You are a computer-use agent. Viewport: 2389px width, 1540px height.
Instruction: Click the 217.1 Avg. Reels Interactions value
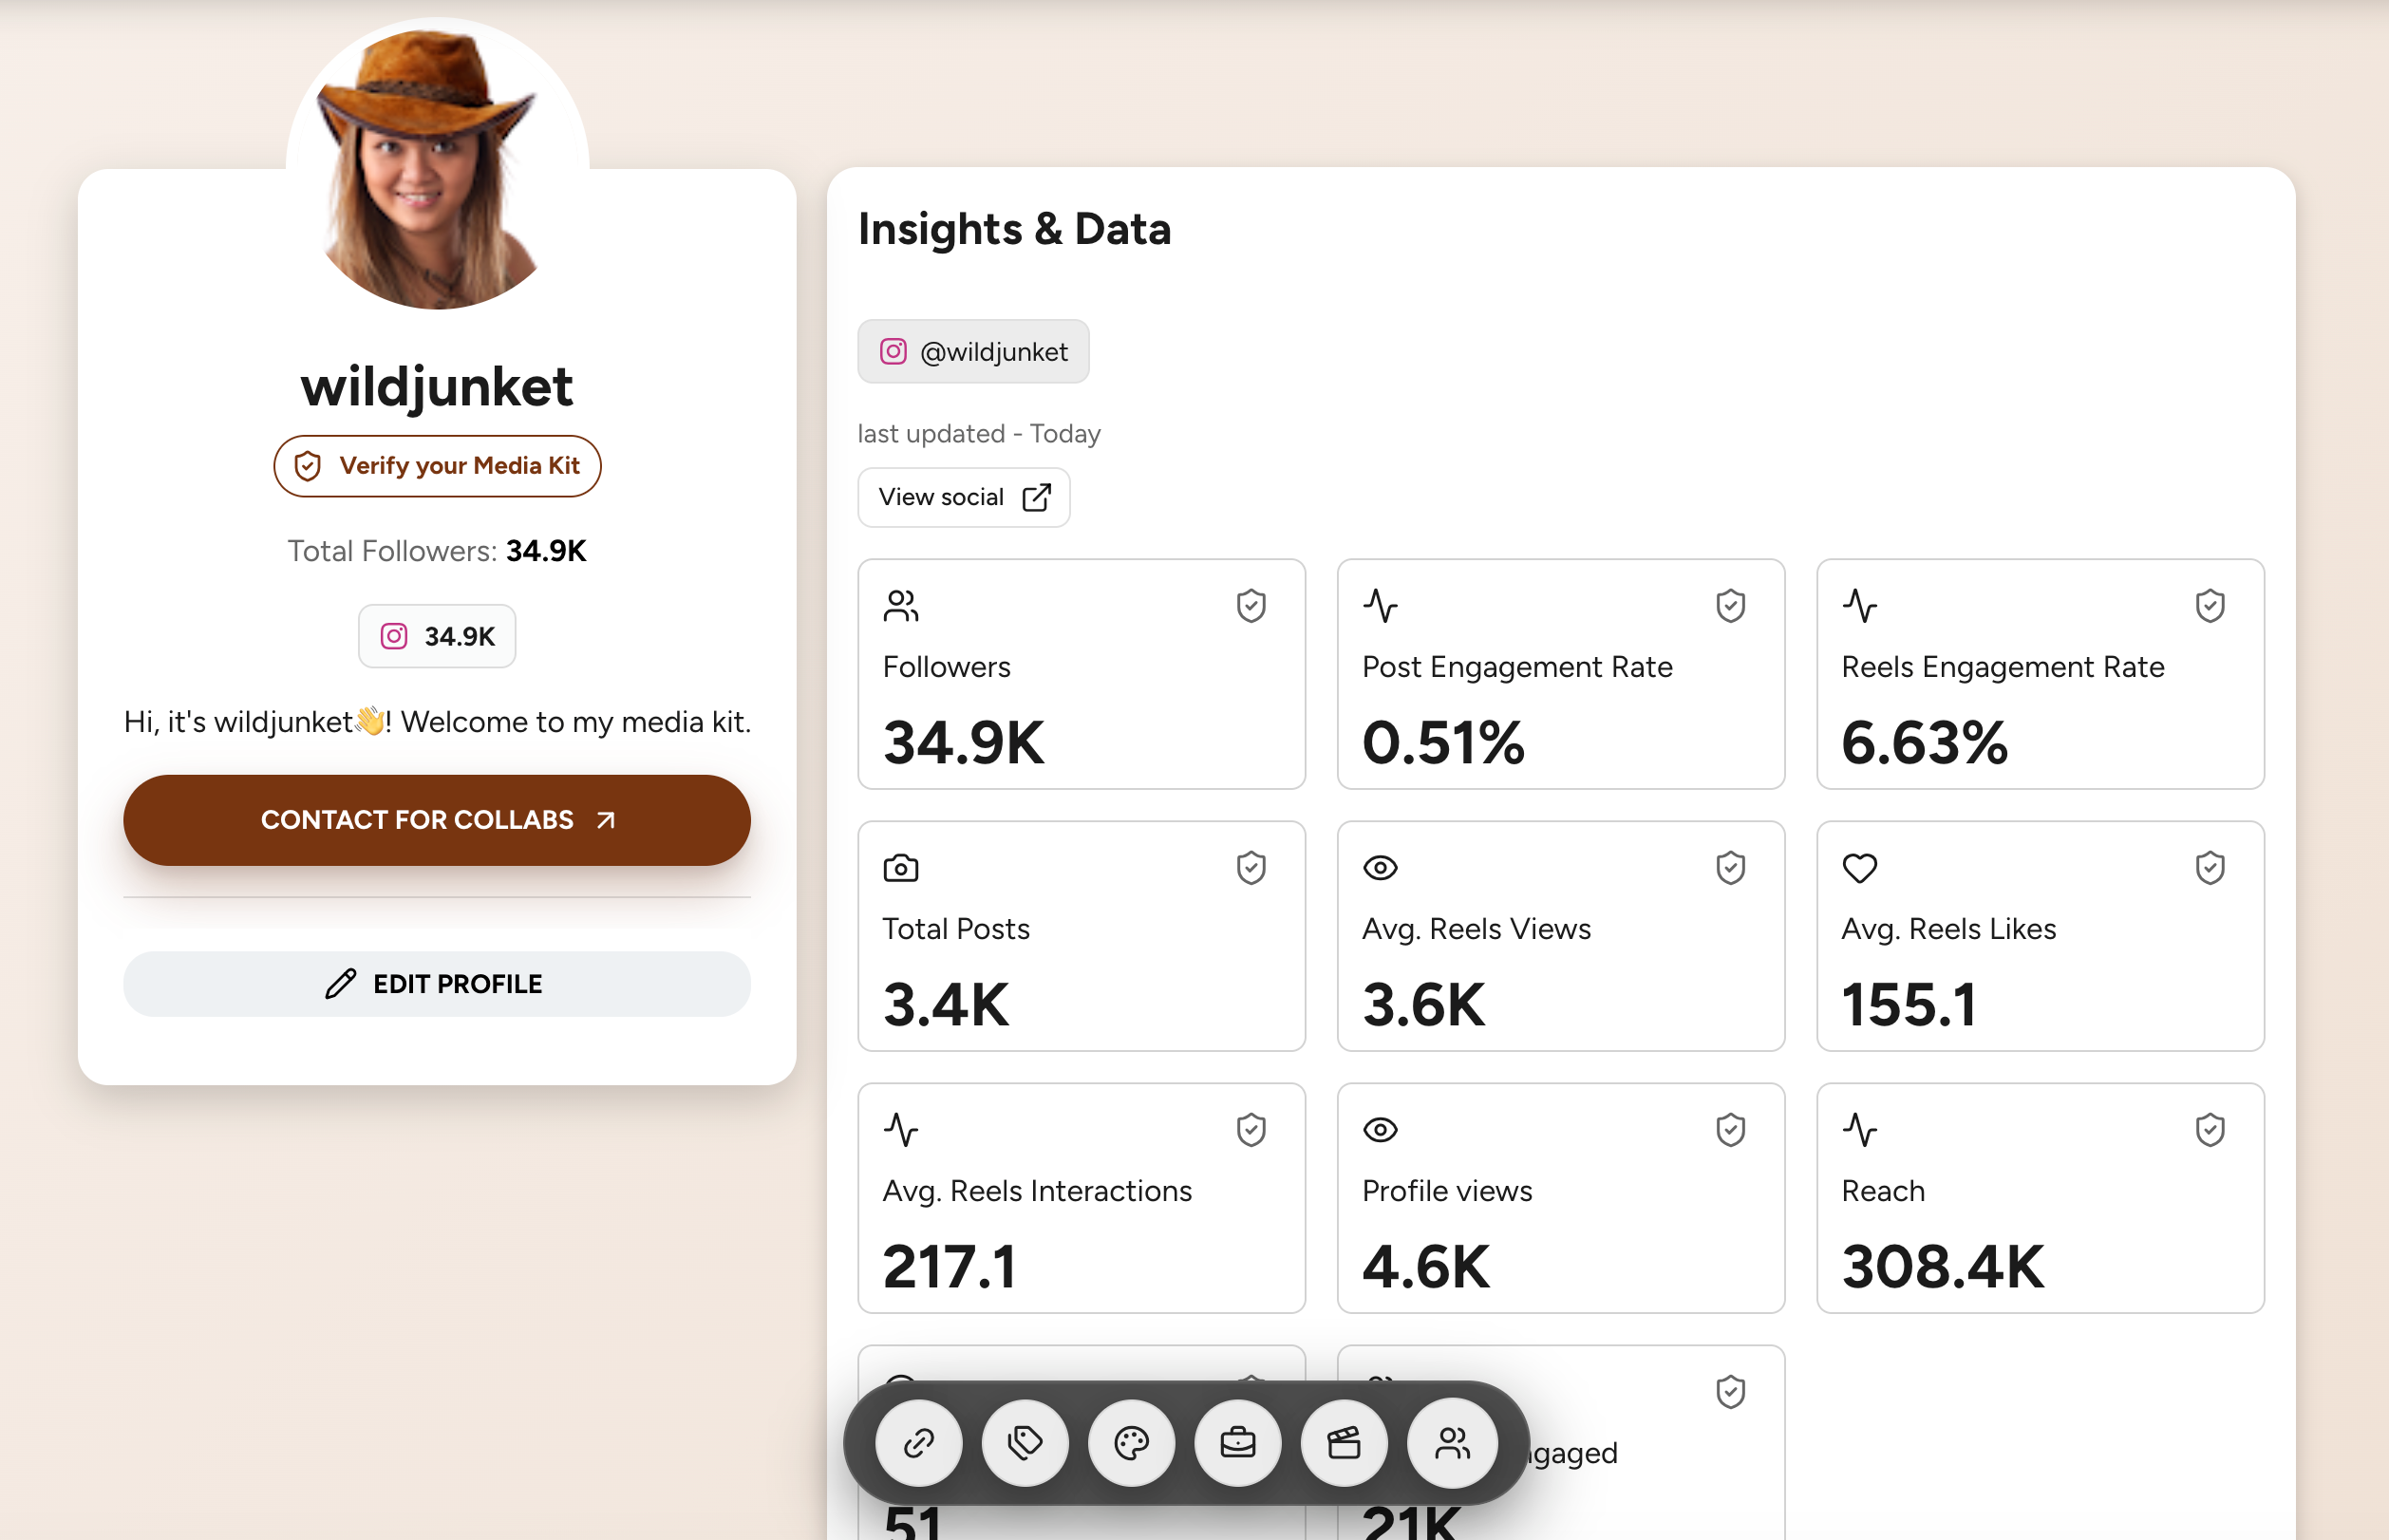[x=949, y=1266]
